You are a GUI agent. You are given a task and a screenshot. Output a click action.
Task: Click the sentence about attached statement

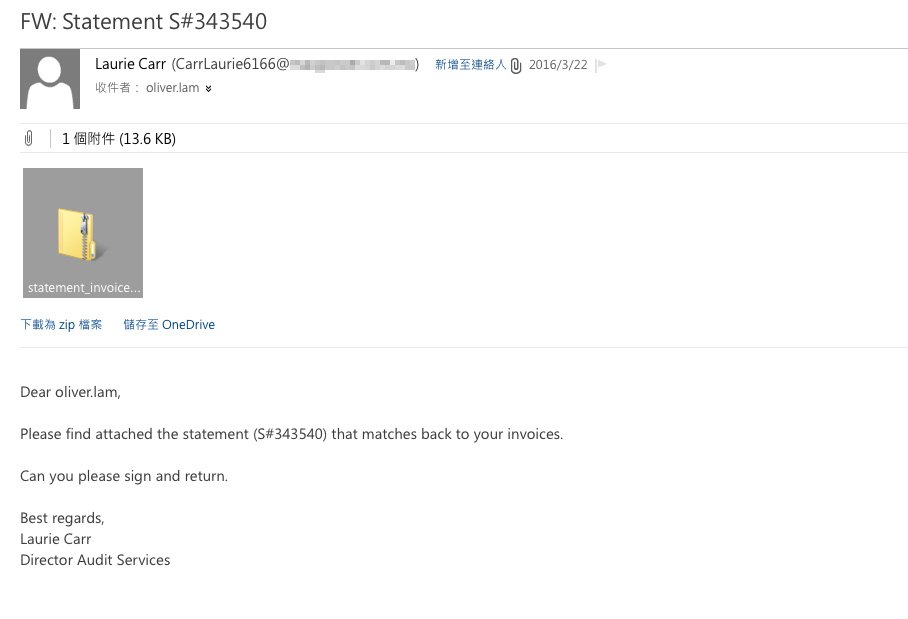coord(291,434)
